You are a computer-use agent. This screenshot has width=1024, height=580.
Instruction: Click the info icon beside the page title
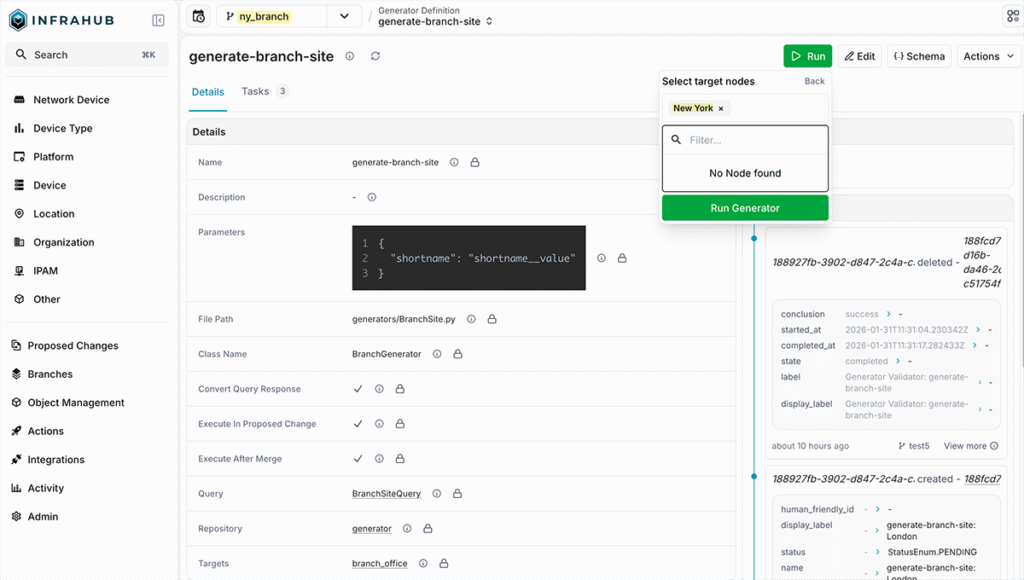click(x=349, y=57)
